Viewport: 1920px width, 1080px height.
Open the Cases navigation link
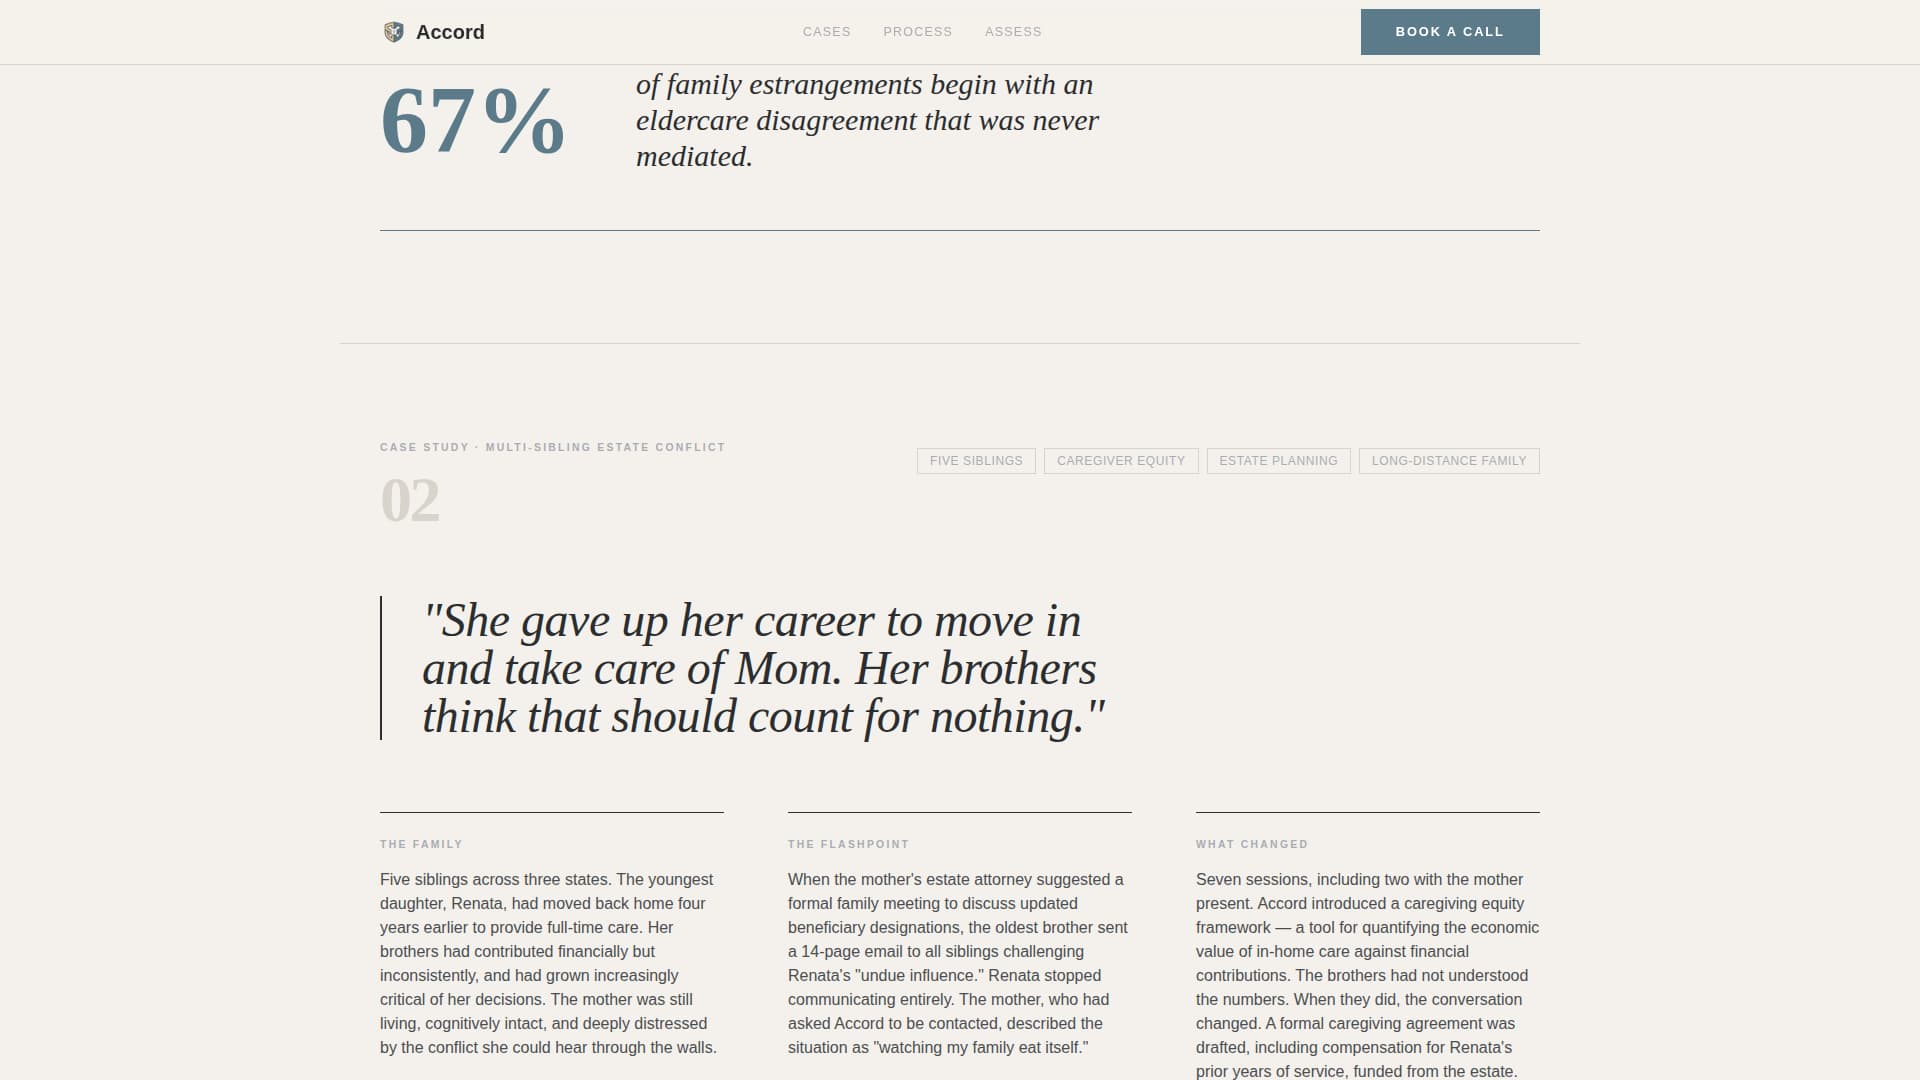[x=826, y=32]
